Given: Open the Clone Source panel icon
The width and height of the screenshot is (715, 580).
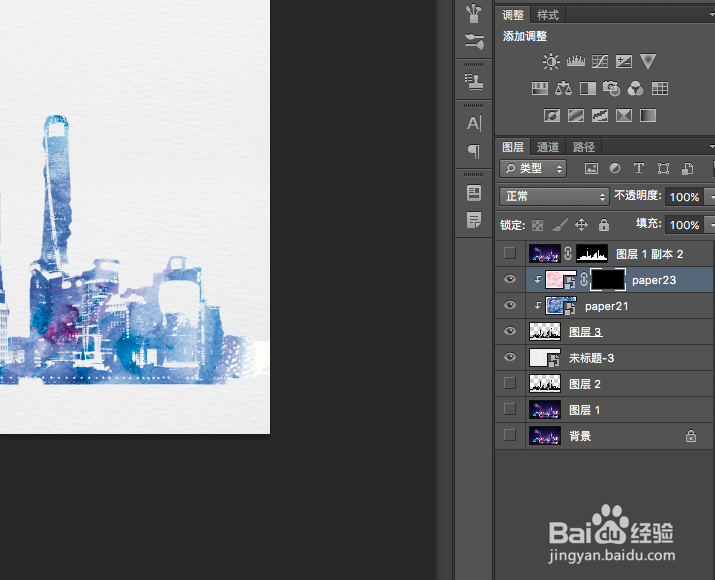Looking at the screenshot, I should tap(474, 82).
